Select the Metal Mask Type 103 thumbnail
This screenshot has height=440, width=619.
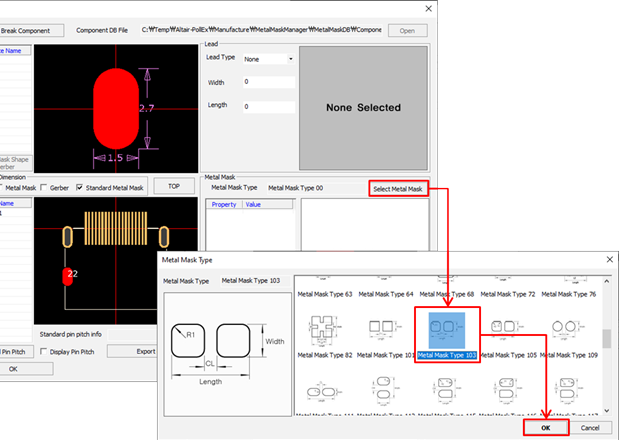tap(447, 327)
